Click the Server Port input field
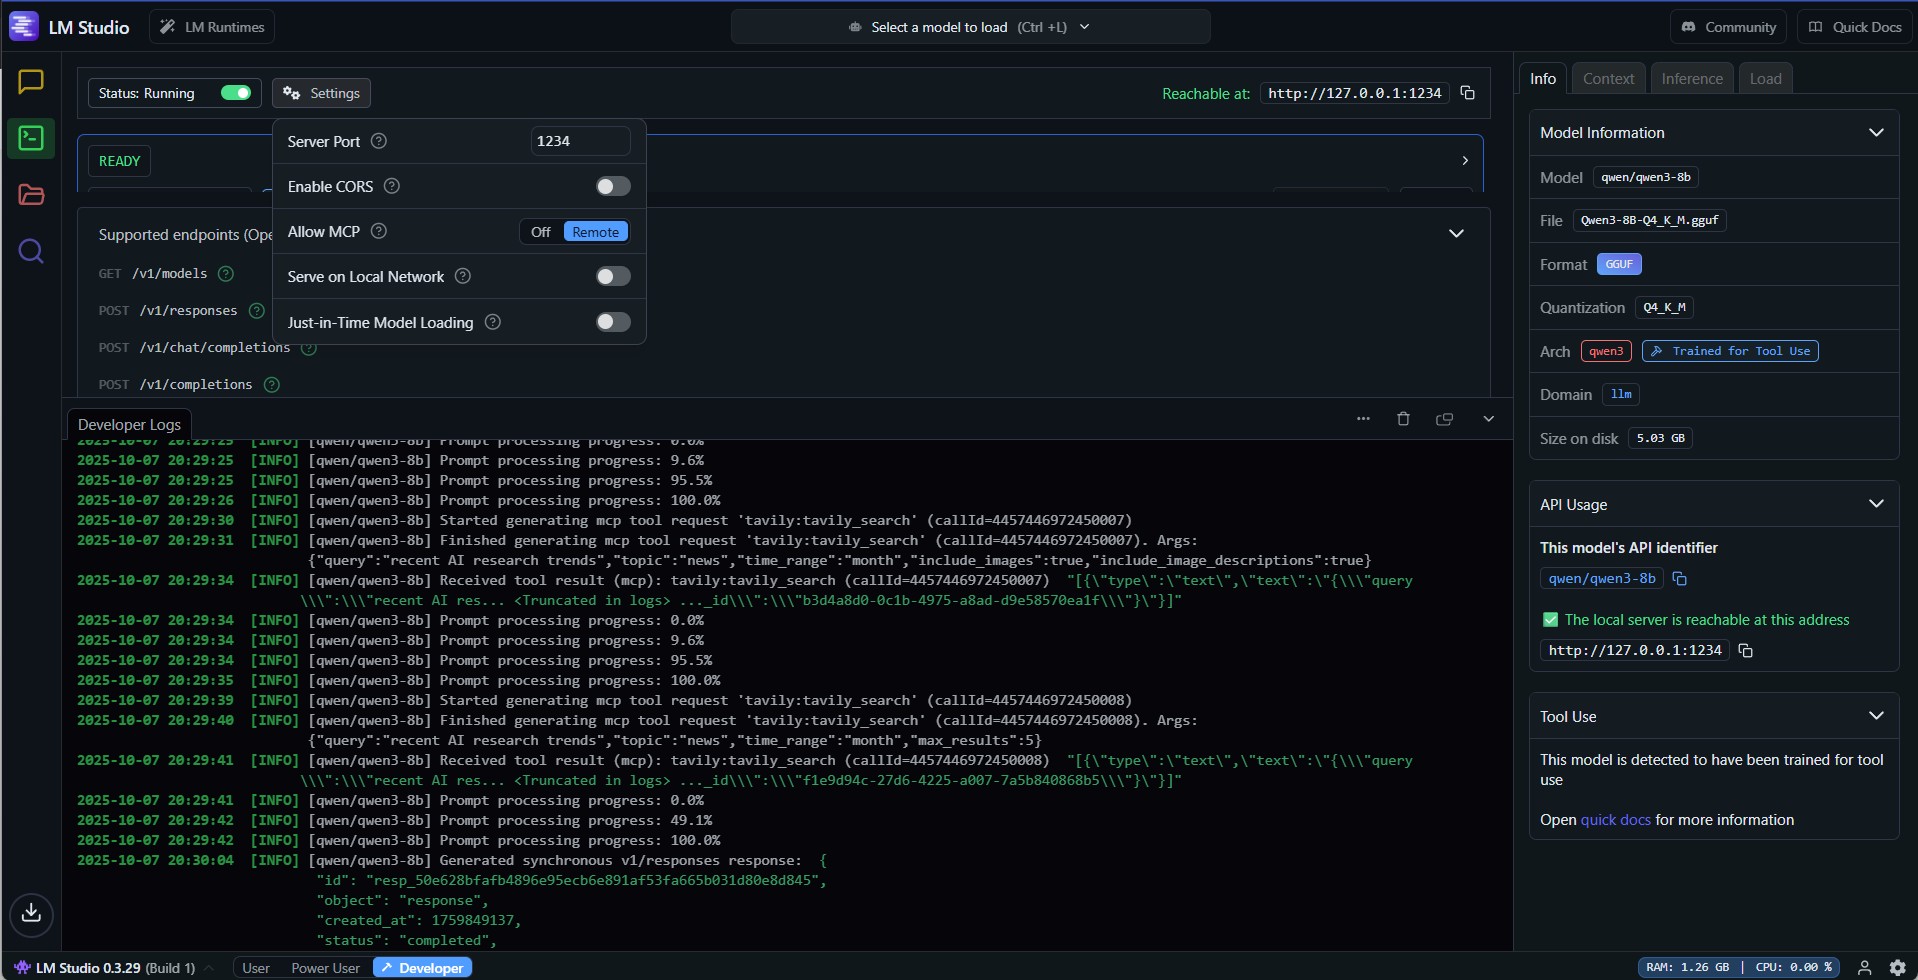This screenshot has height=980, width=1918. coord(579,141)
